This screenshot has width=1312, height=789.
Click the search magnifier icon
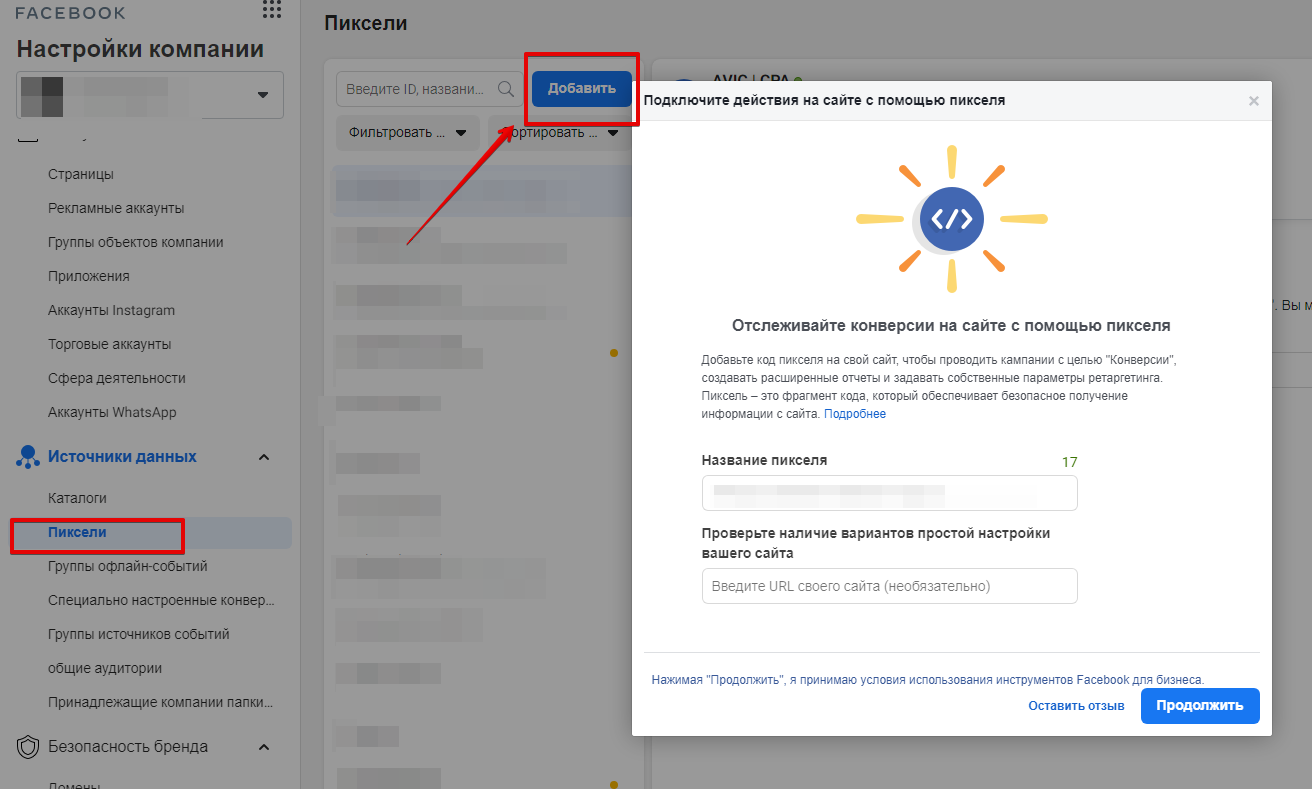click(x=506, y=89)
